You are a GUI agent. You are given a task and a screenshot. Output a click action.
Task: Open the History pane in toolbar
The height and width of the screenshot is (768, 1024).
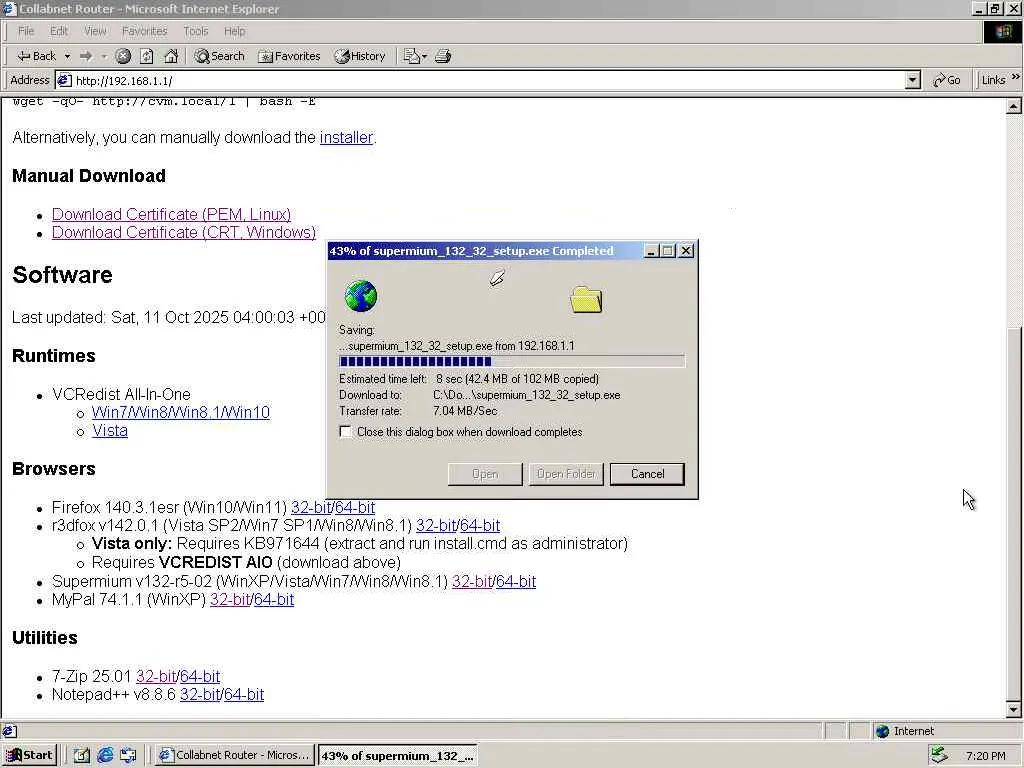tap(360, 56)
